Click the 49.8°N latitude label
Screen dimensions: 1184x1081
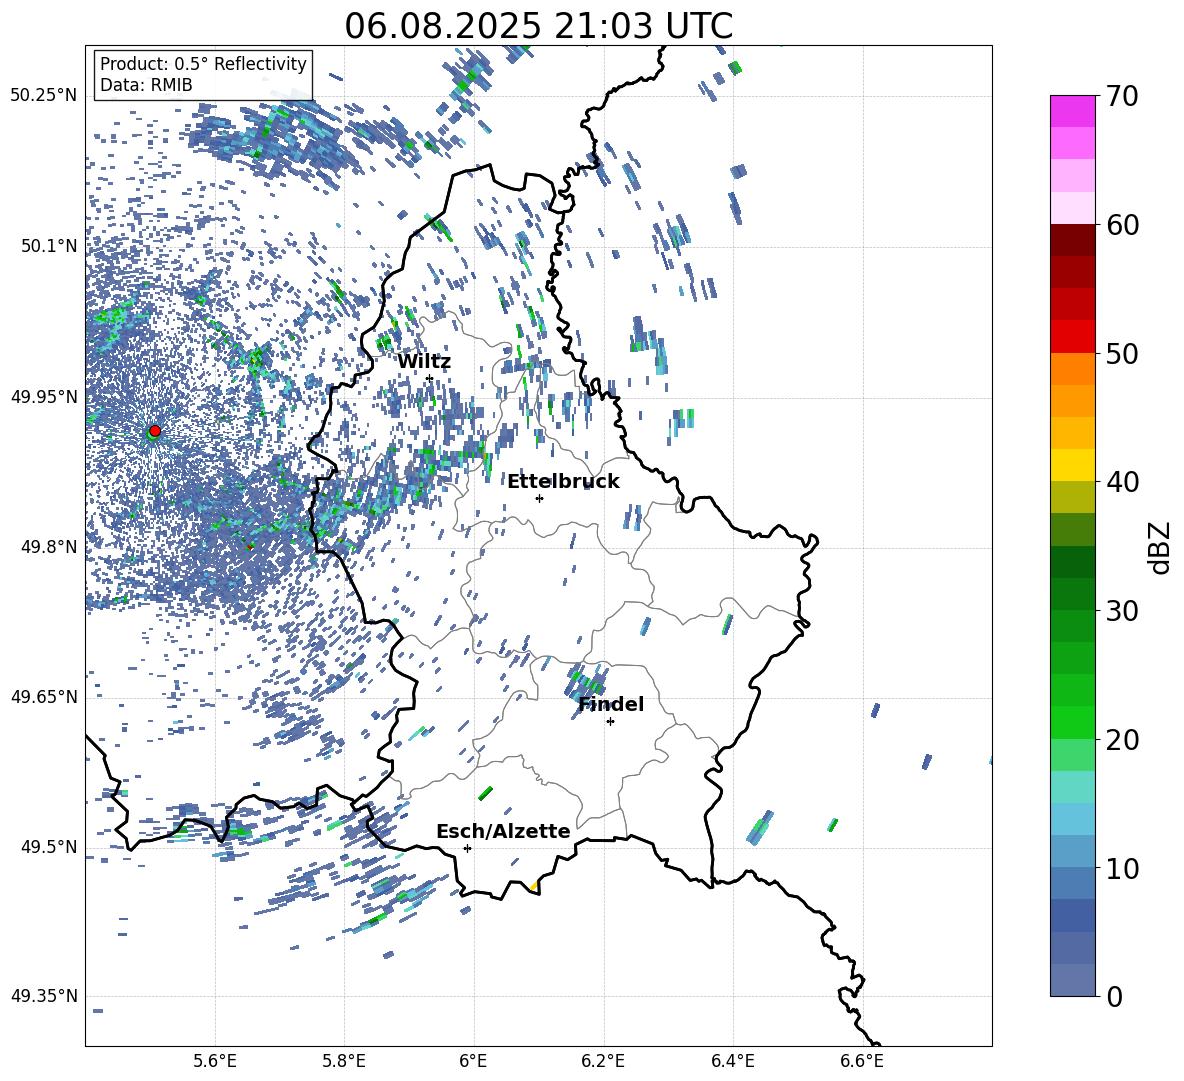[x=50, y=547]
